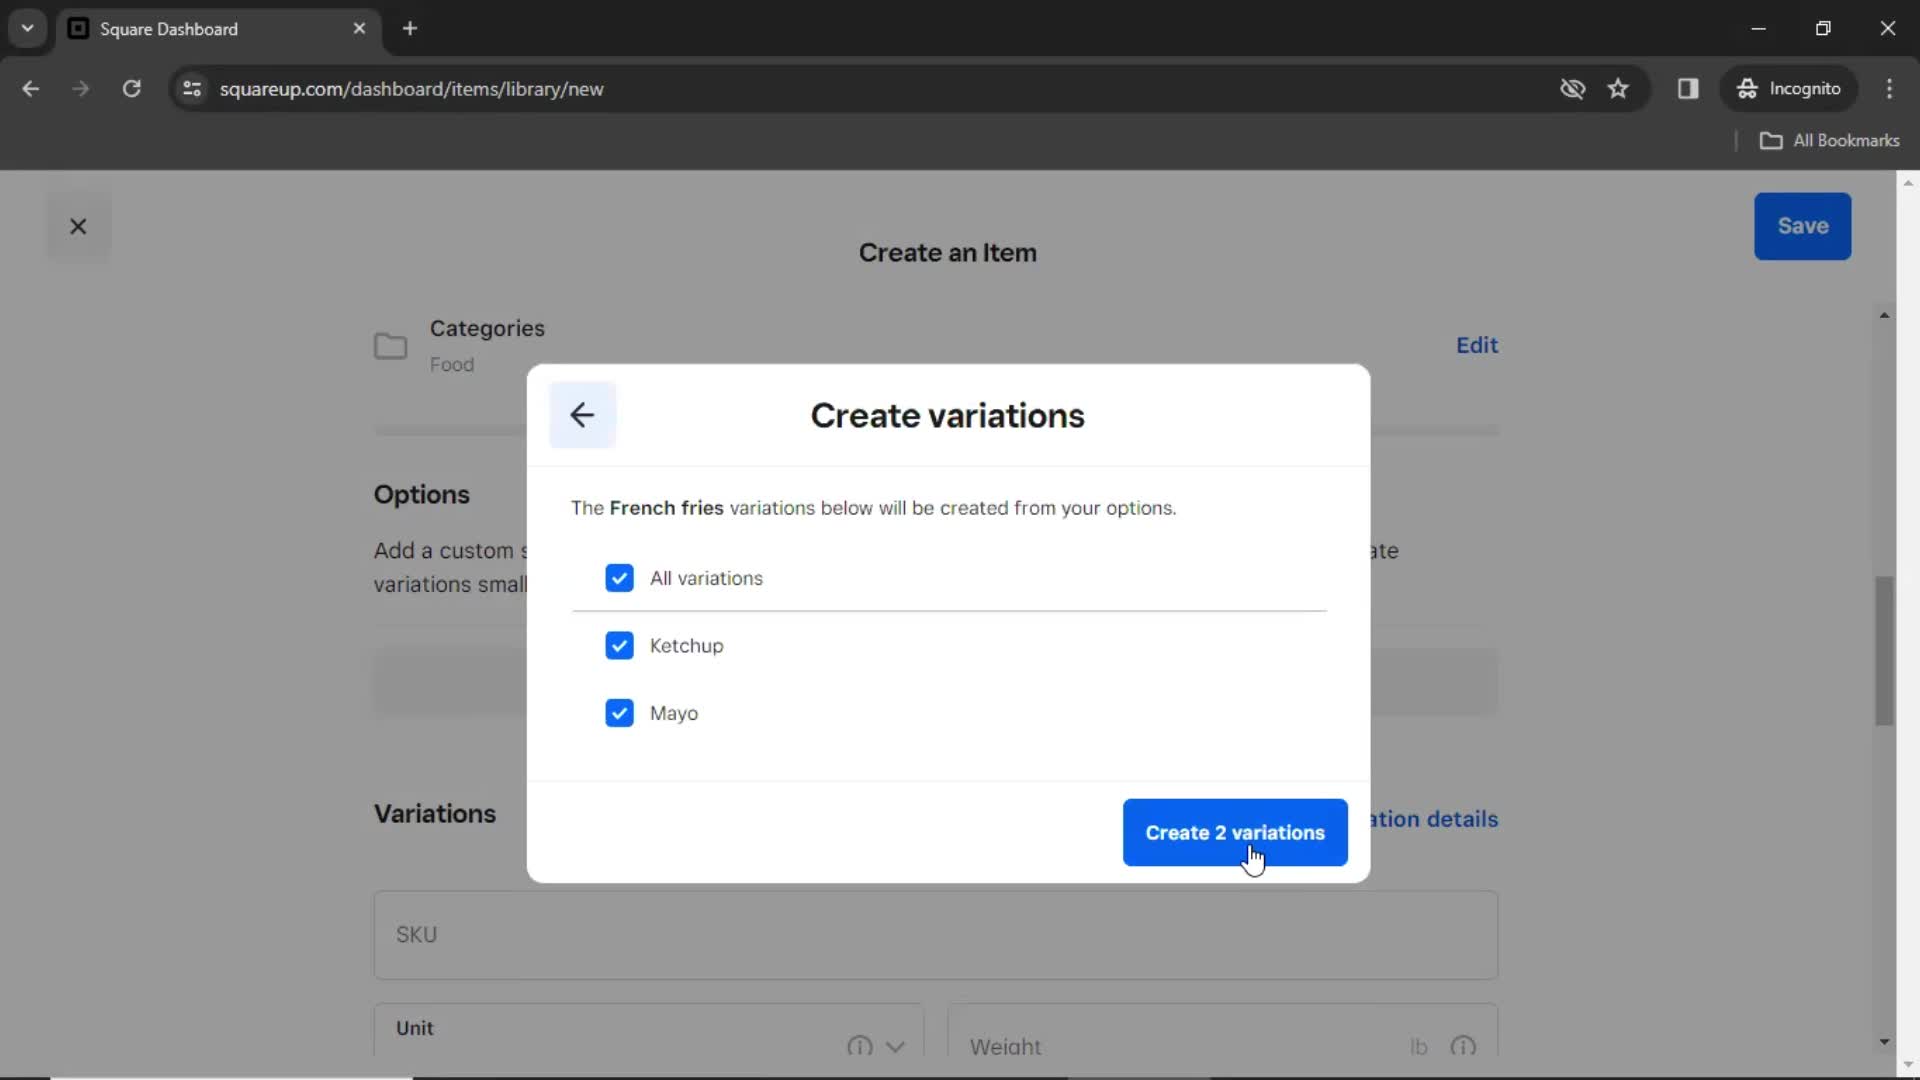Open the Chrome three-dot menu
The width and height of the screenshot is (1920, 1080).
coord(1889,89)
